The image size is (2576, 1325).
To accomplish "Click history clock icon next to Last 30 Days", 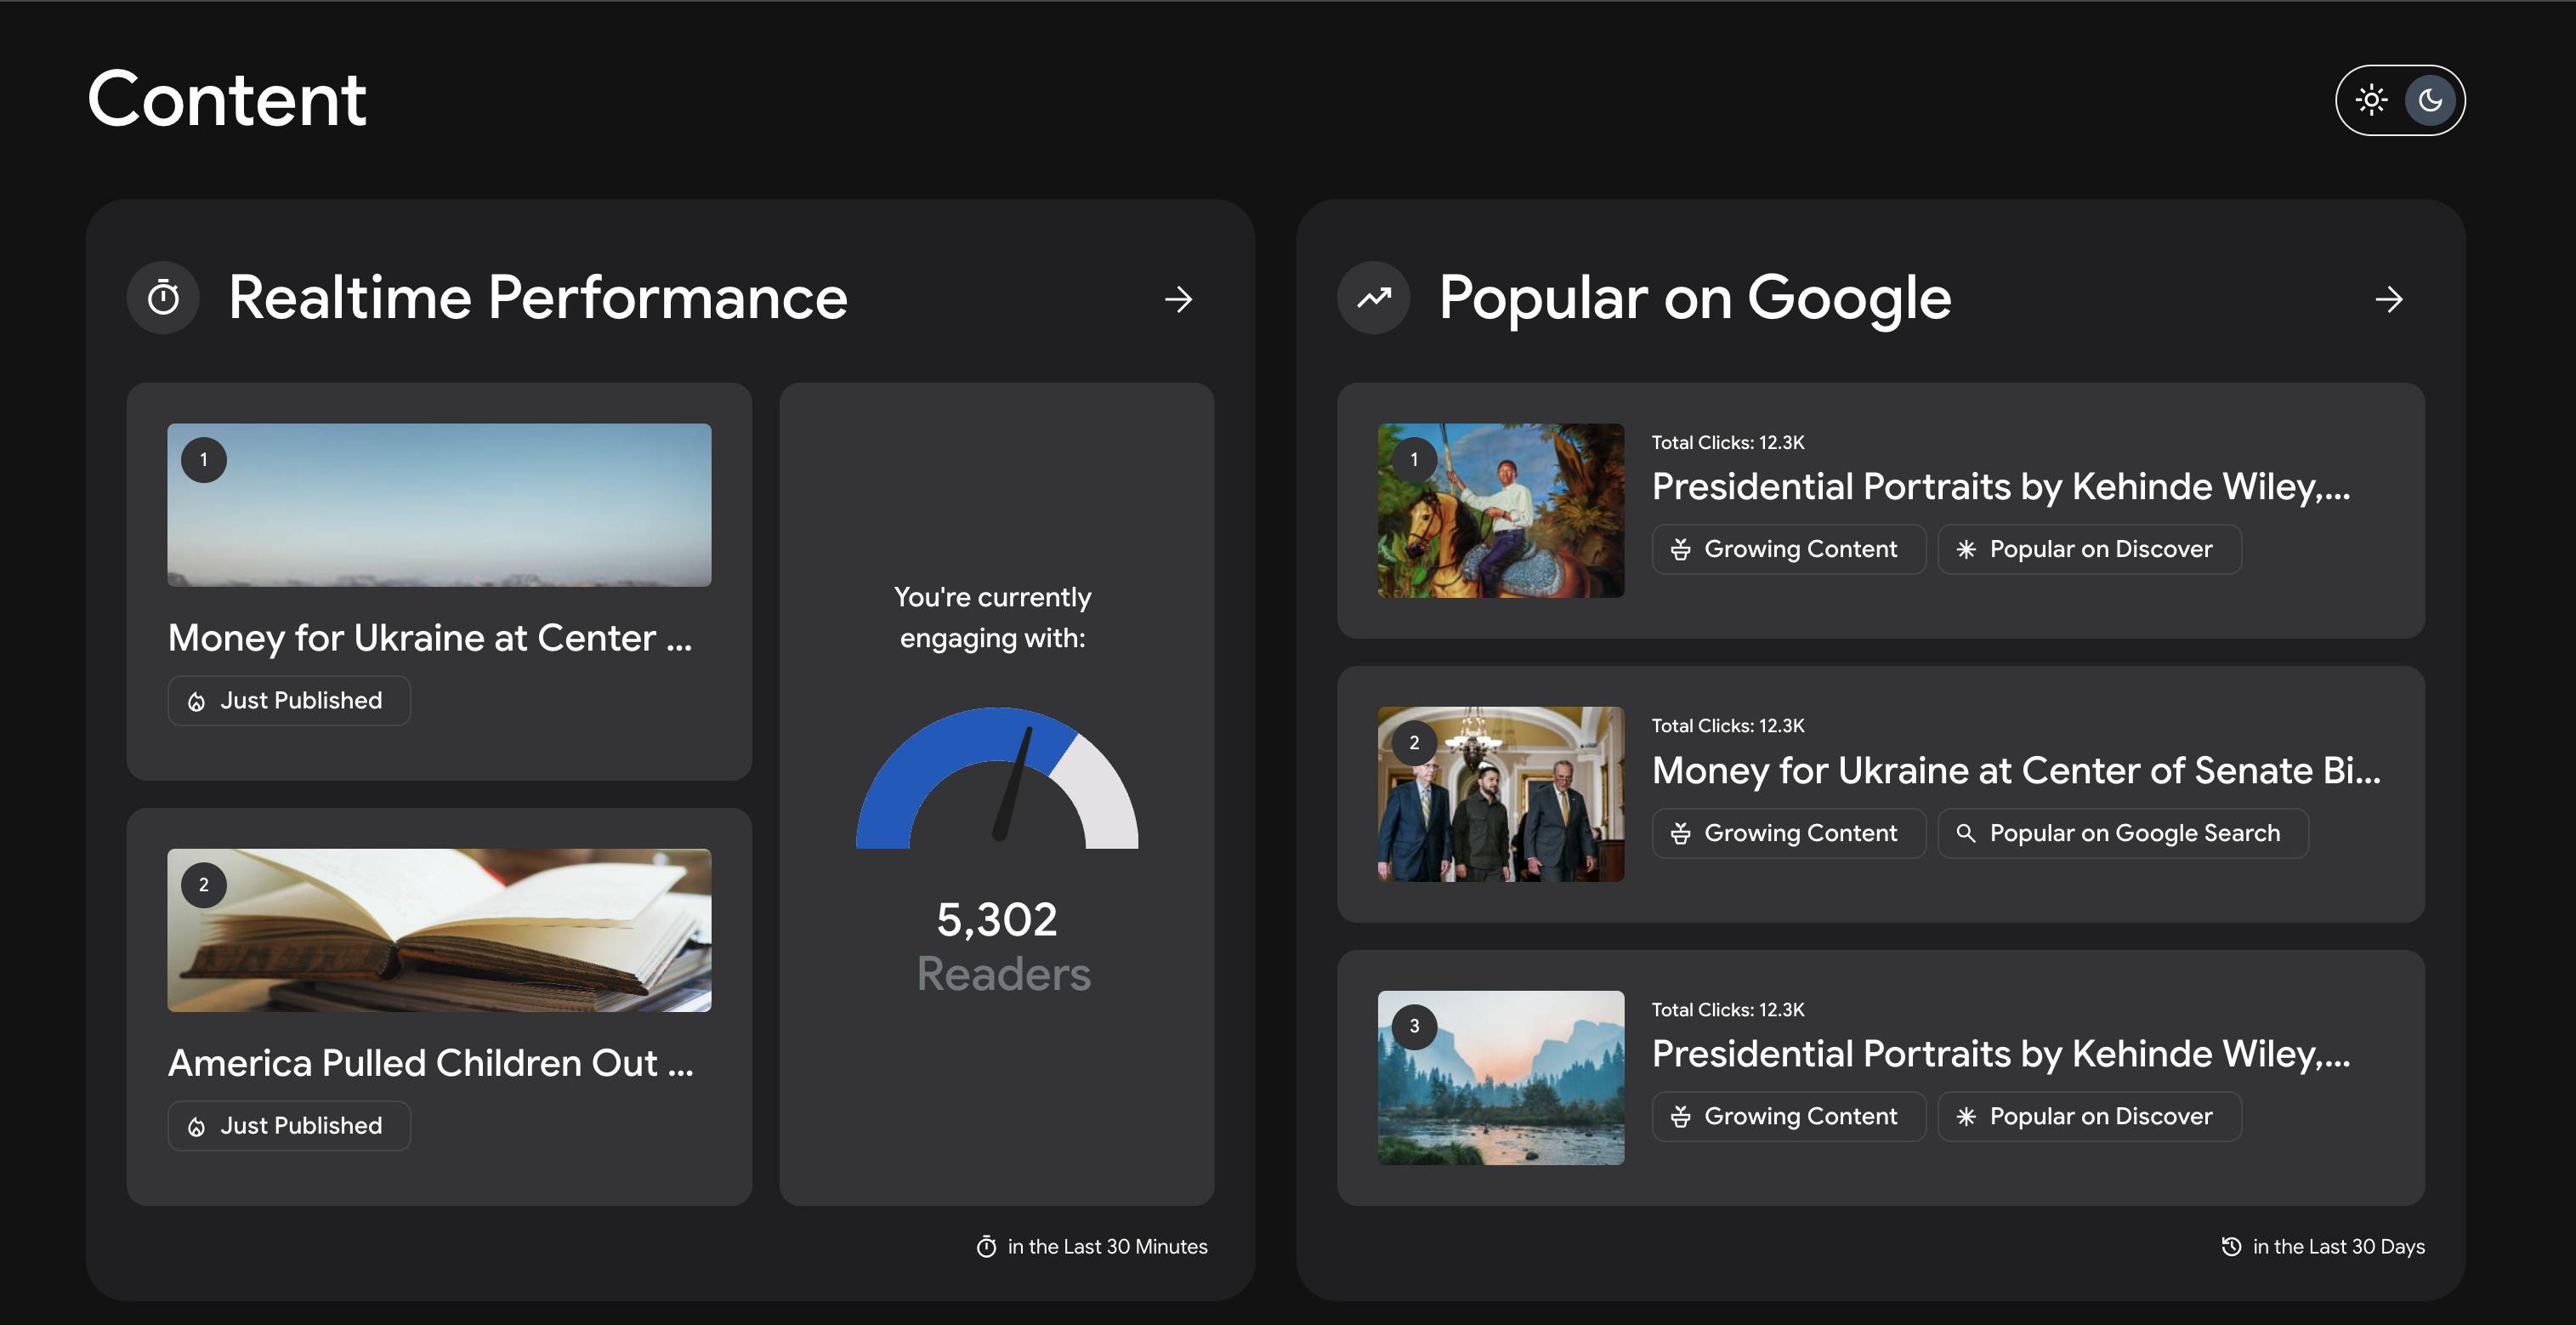I will [2231, 1246].
